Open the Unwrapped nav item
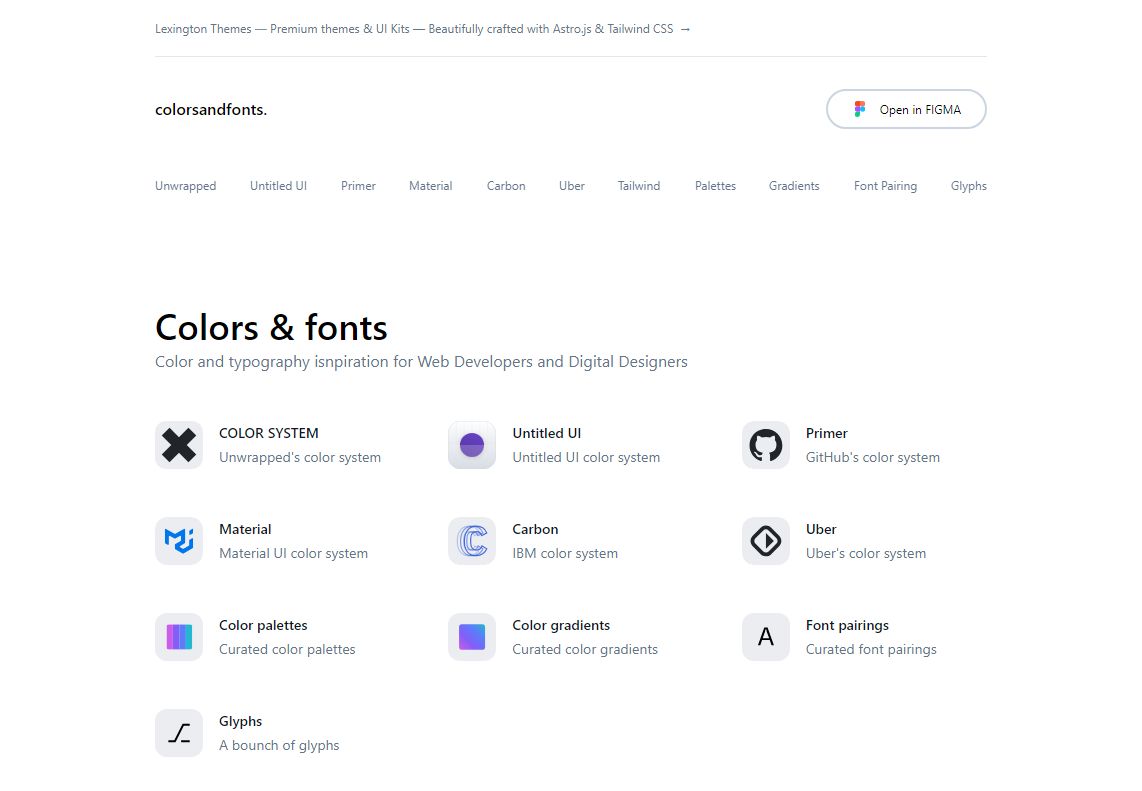Image resolution: width=1142 pixels, height=791 pixels. click(186, 186)
